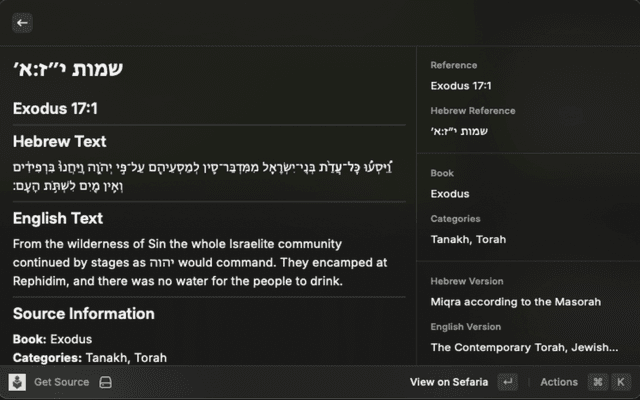640x400 pixels.
Task: Click the Get Source label
Action: (x=61, y=382)
